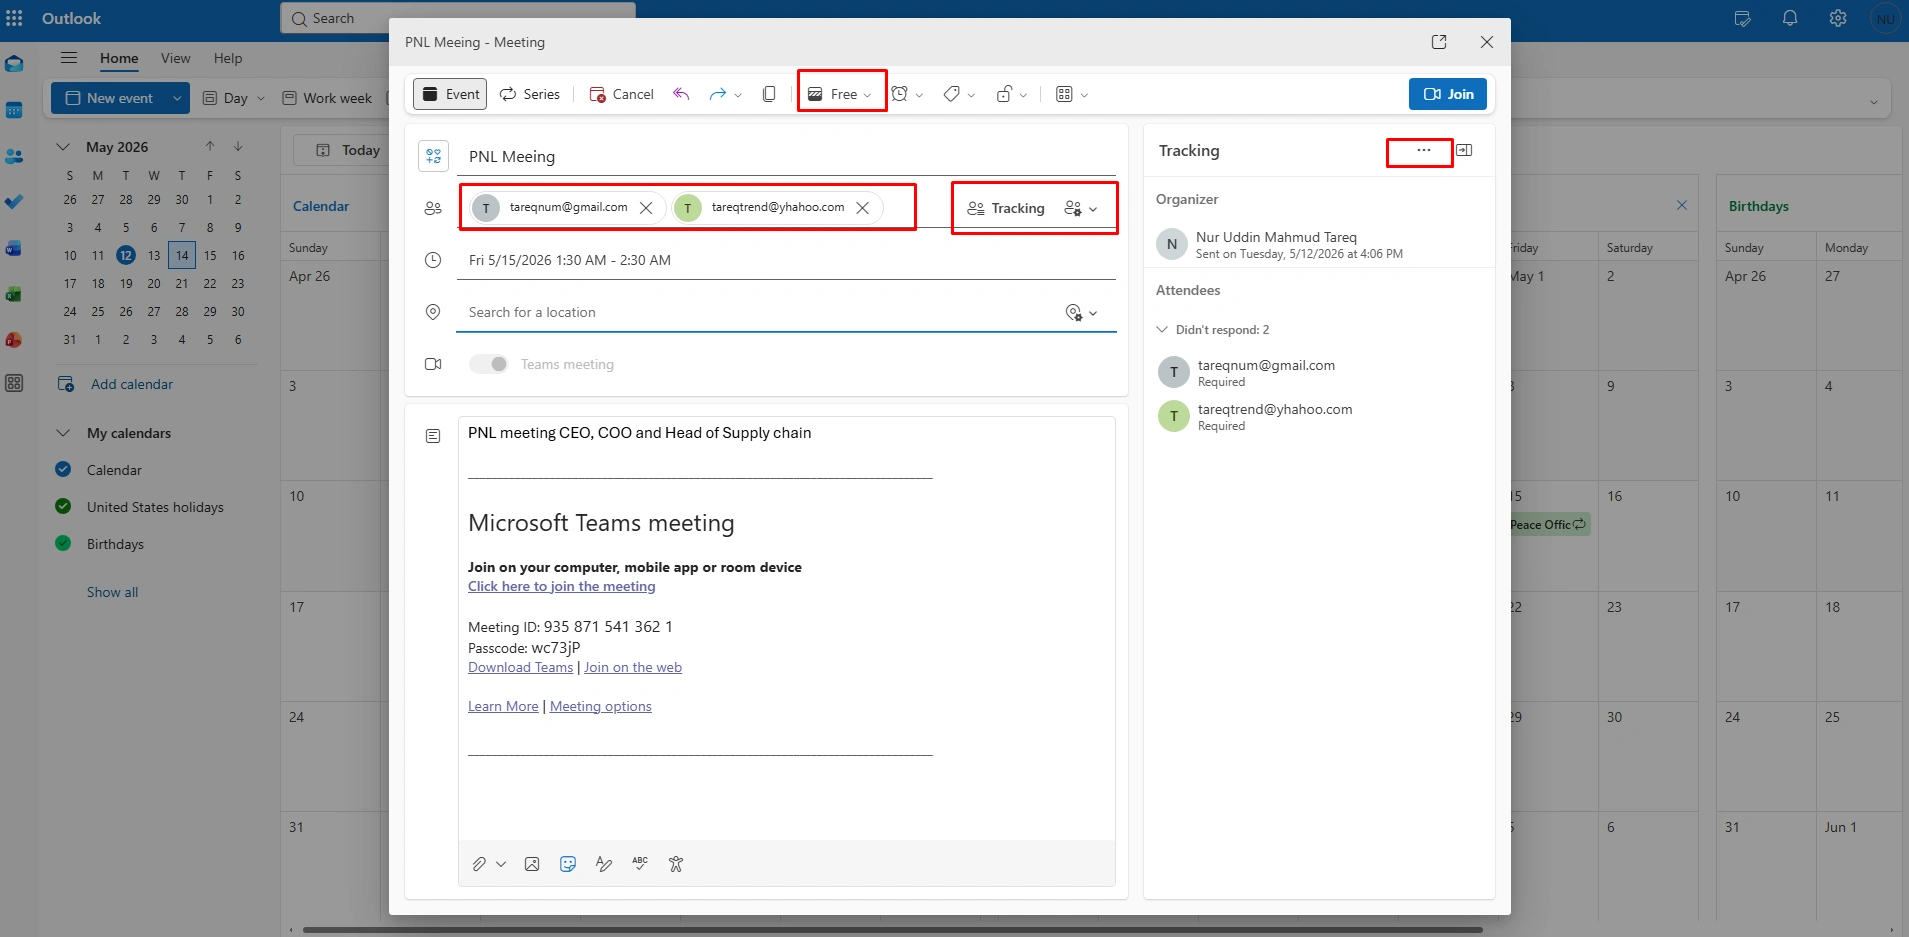Select the Home tab
The image size is (1909, 937).
[119, 58]
